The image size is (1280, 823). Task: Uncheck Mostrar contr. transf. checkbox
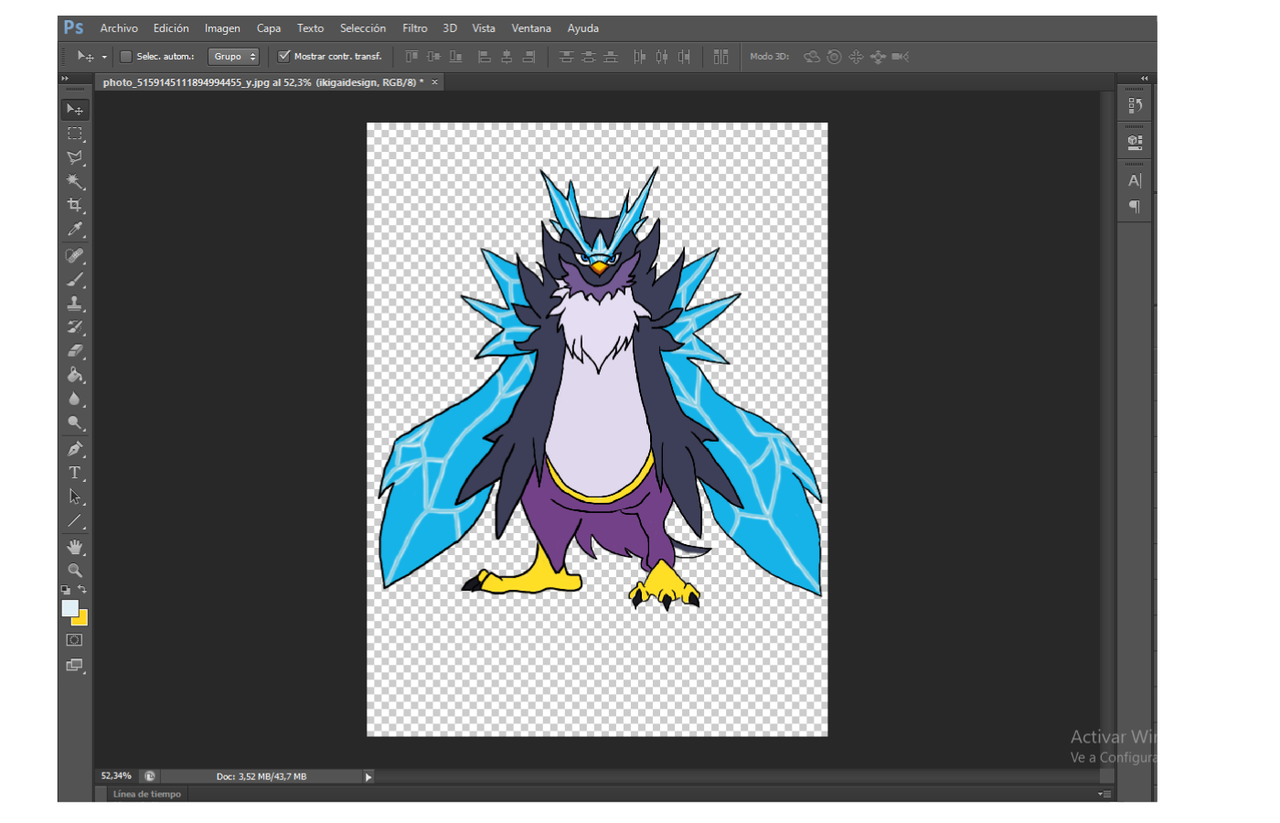[284, 57]
